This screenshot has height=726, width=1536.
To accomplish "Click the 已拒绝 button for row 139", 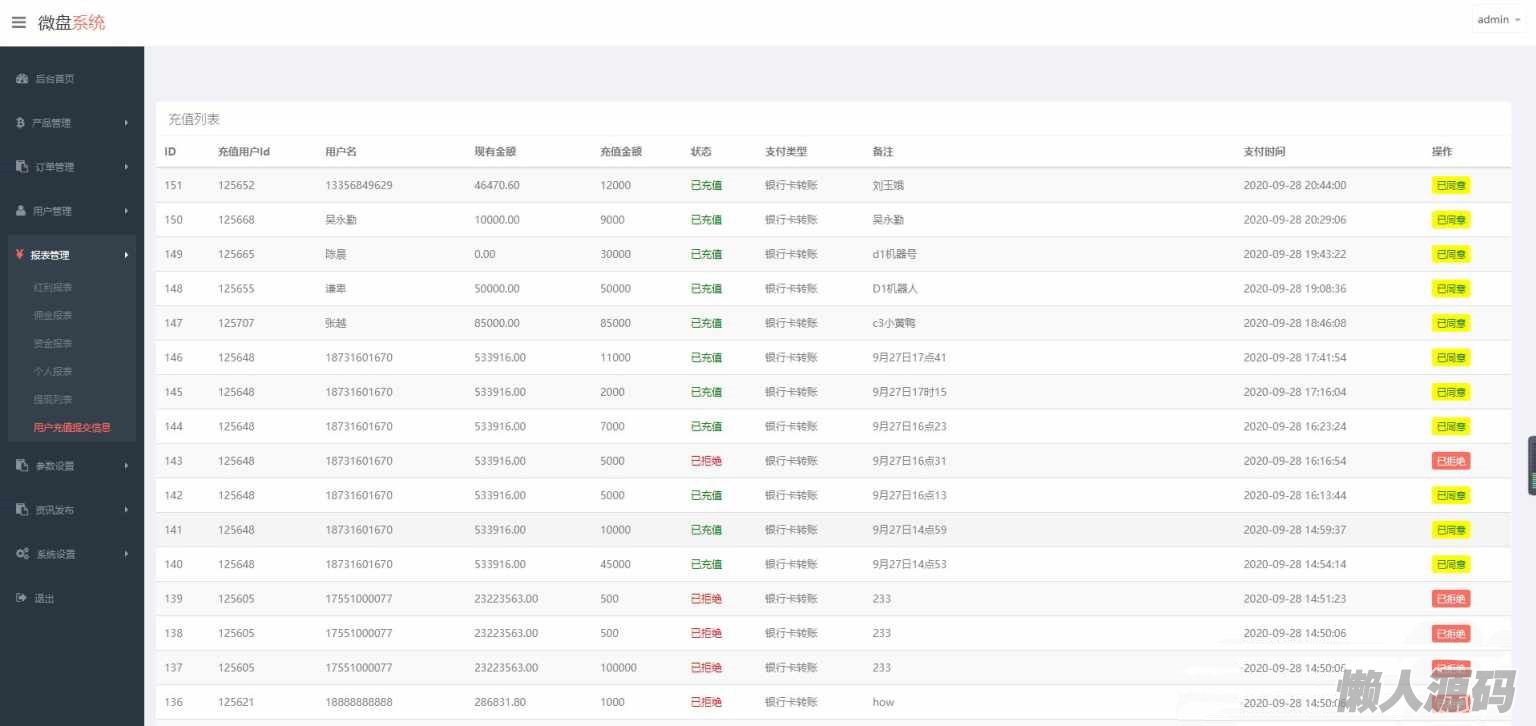I will tap(1450, 599).
